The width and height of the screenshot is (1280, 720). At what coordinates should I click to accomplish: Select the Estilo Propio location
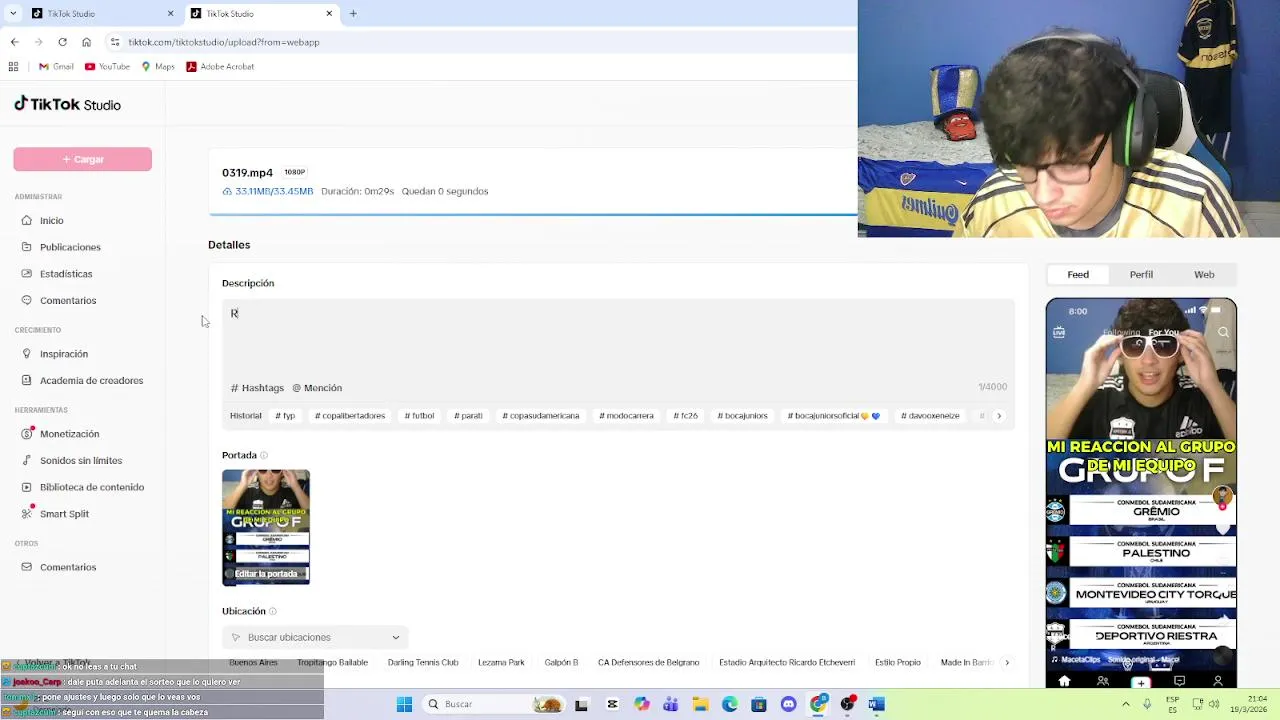tap(898, 663)
